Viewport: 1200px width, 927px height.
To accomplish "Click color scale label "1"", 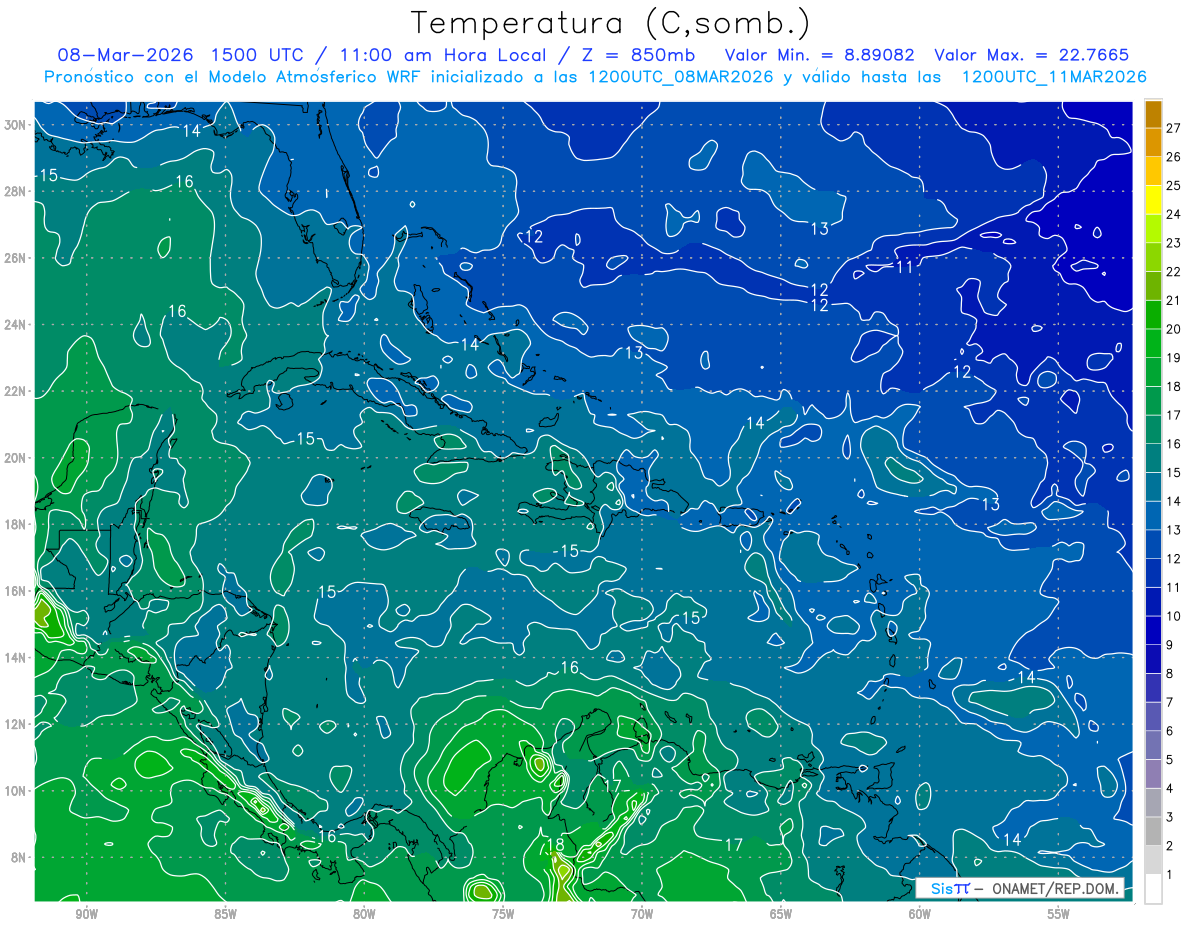I will [x=1170, y=874].
